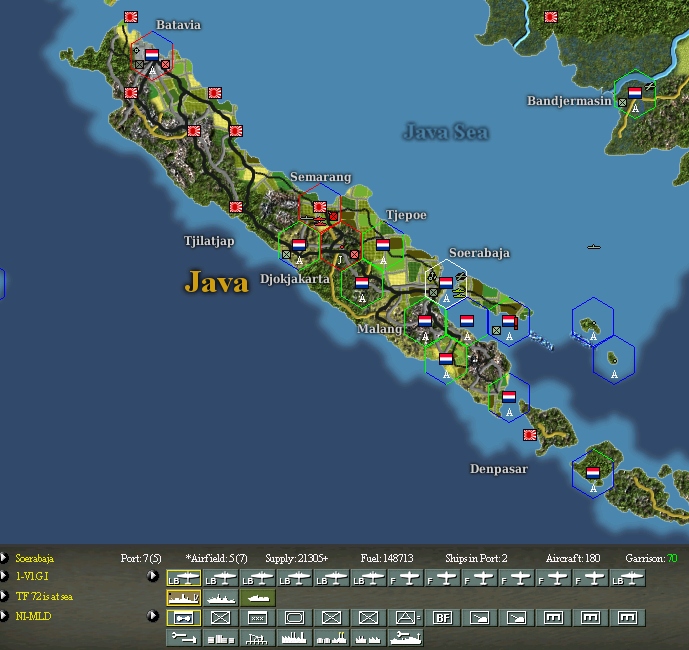This screenshot has height=650, width=689.
Task: Open the heavy industry factory icon
Action: pos(294,638)
